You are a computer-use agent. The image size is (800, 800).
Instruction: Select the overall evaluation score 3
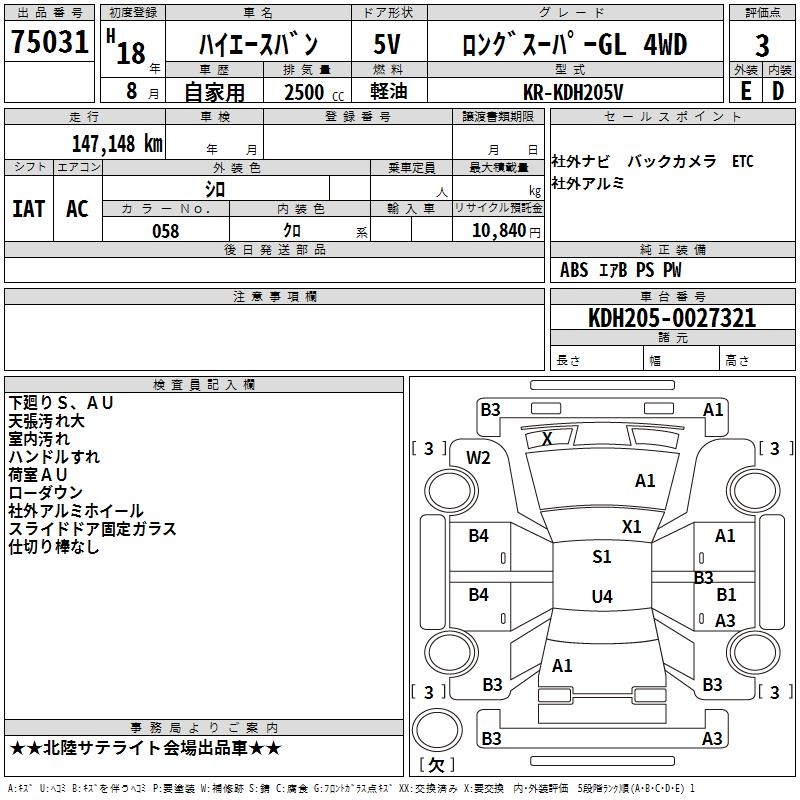click(762, 44)
